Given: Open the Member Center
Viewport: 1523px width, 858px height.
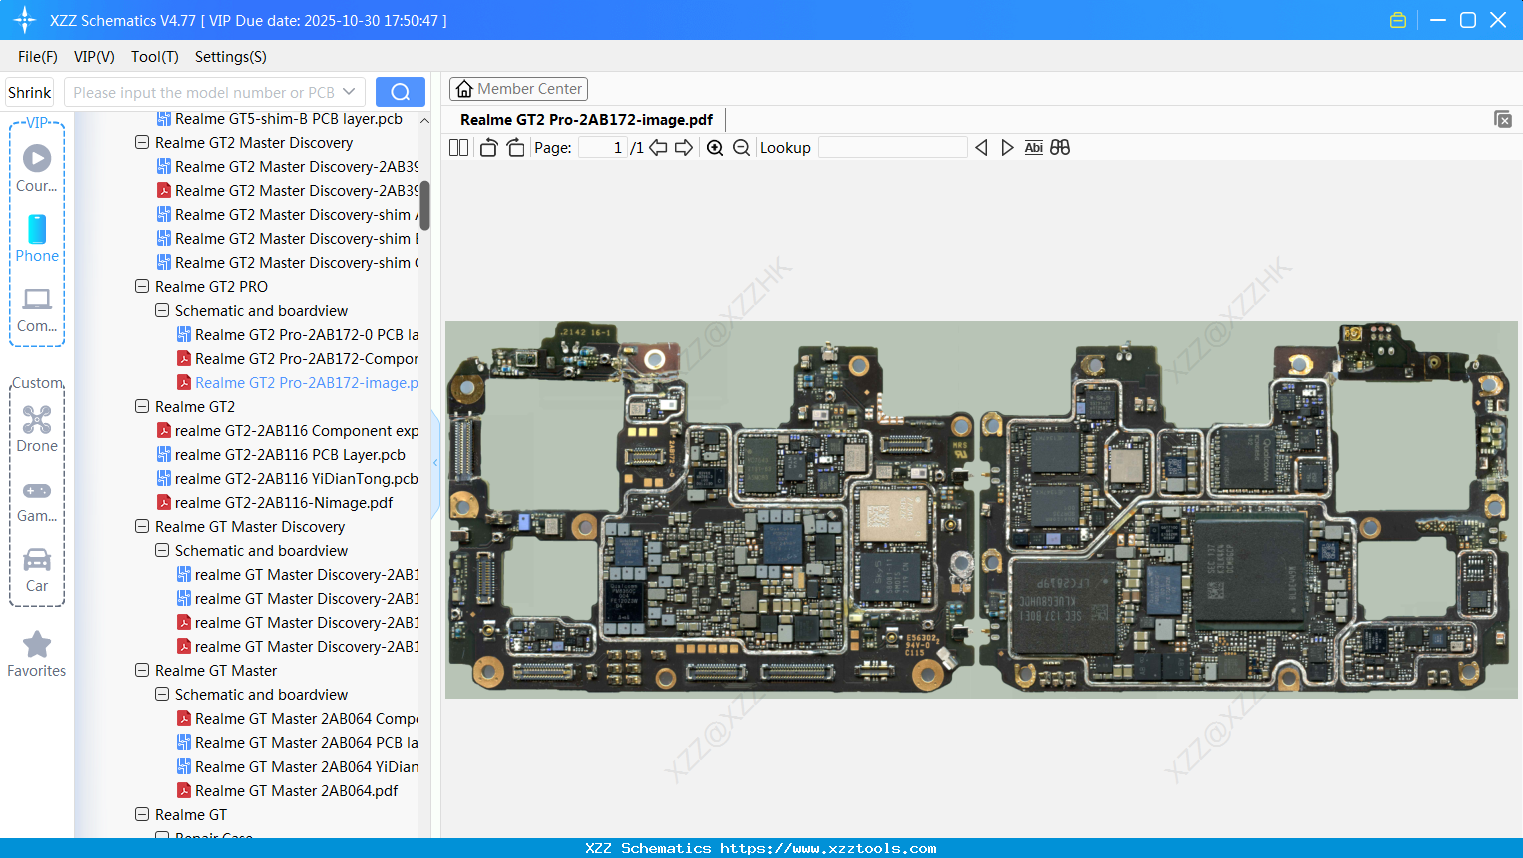Looking at the screenshot, I should tap(518, 89).
